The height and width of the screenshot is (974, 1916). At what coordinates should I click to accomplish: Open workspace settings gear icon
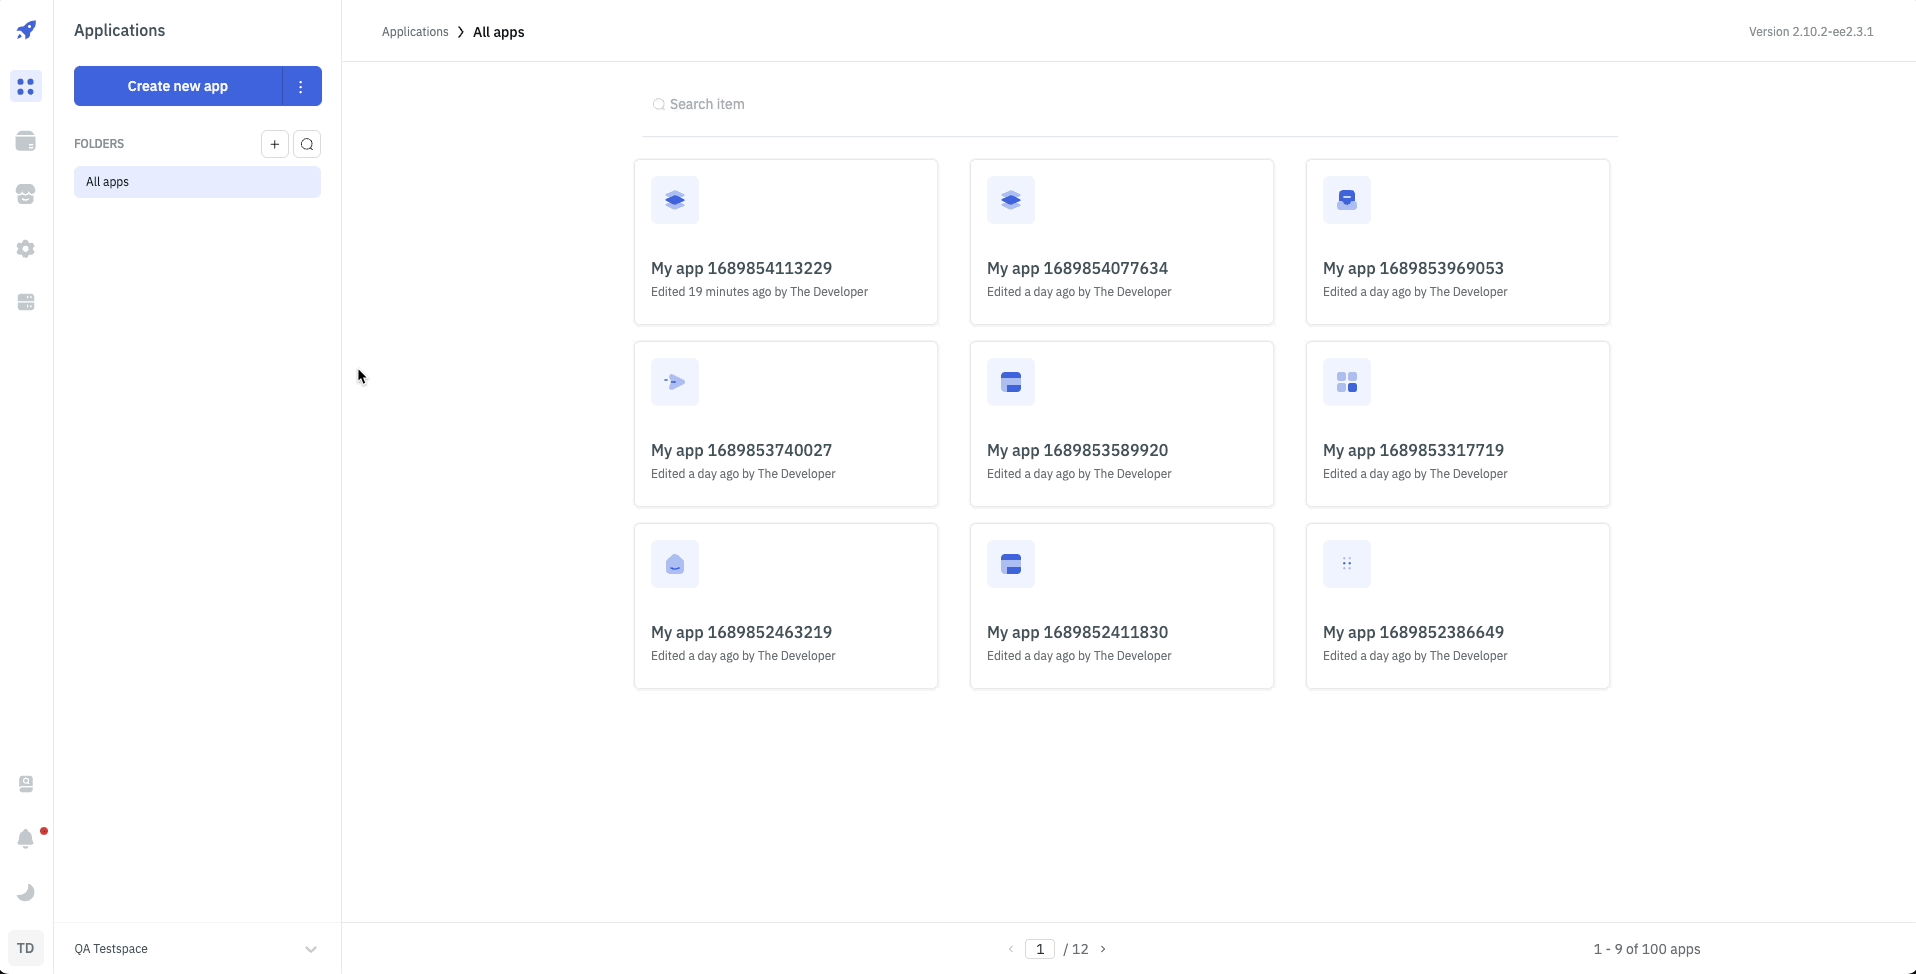pos(26,249)
